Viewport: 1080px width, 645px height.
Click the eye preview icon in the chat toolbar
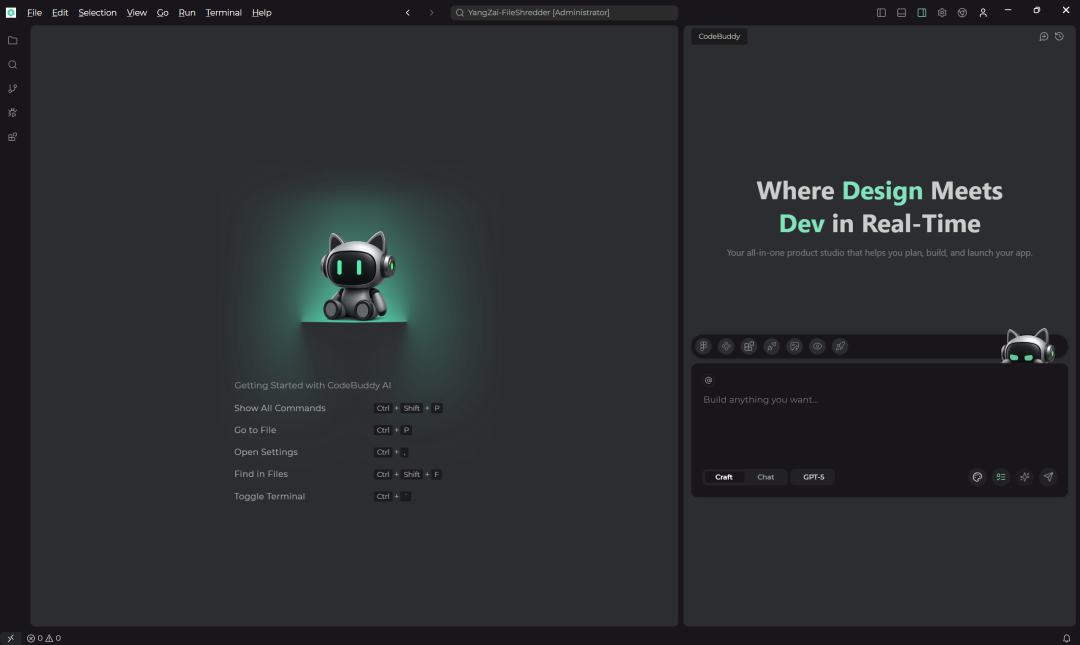point(817,347)
